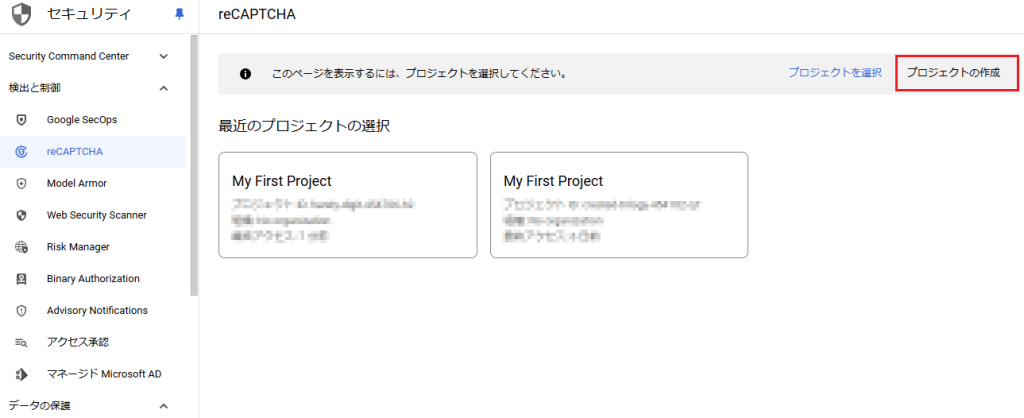Click the Model Armor icon
The width and height of the screenshot is (1024, 418).
21,183
